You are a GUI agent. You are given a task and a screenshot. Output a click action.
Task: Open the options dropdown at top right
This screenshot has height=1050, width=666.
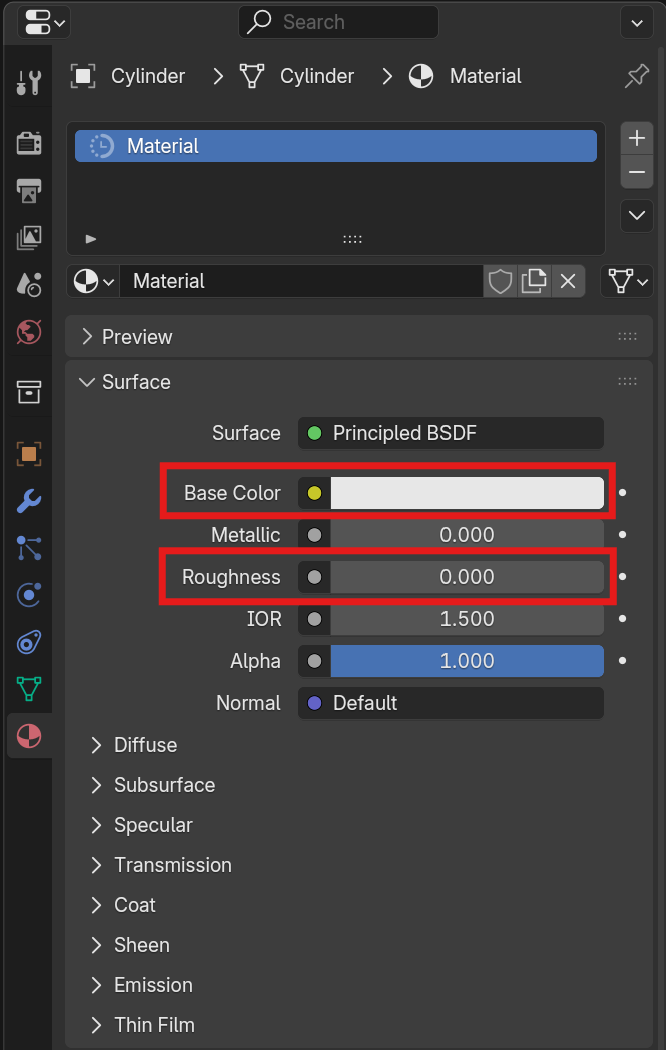[637, 23]
